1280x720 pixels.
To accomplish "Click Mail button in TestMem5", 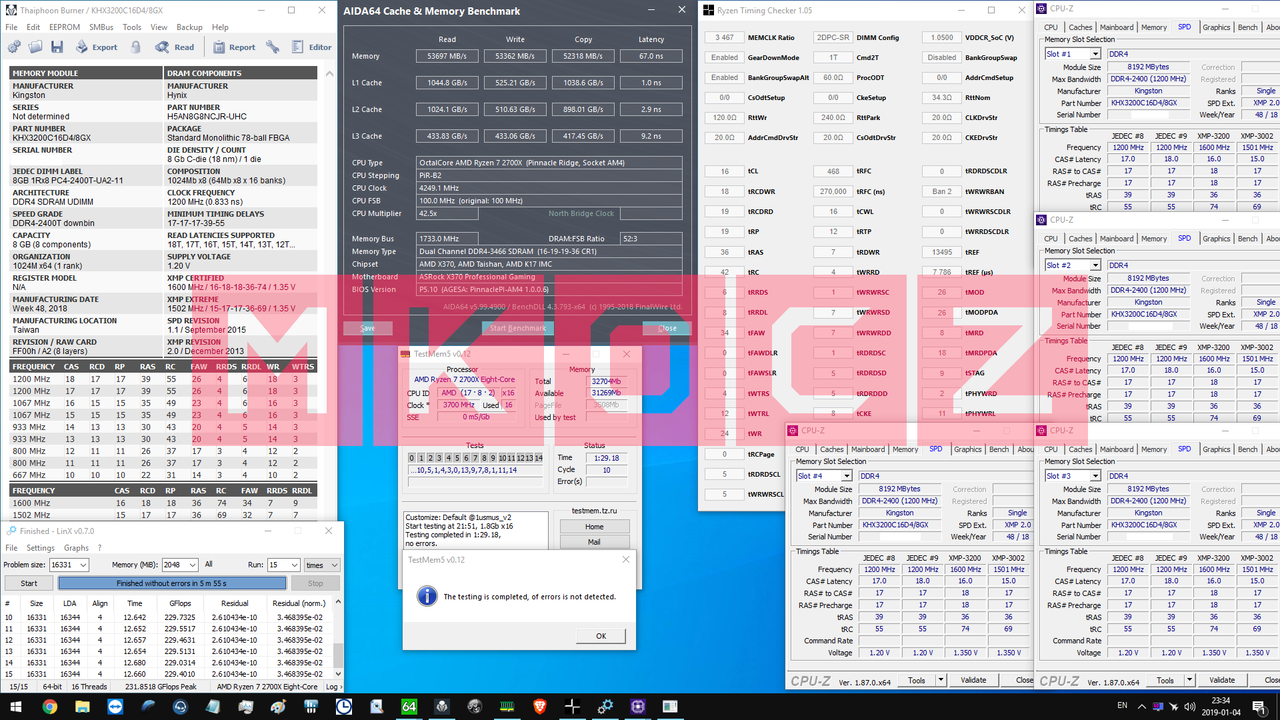I will pyautogui.click(x=594, y=542).
